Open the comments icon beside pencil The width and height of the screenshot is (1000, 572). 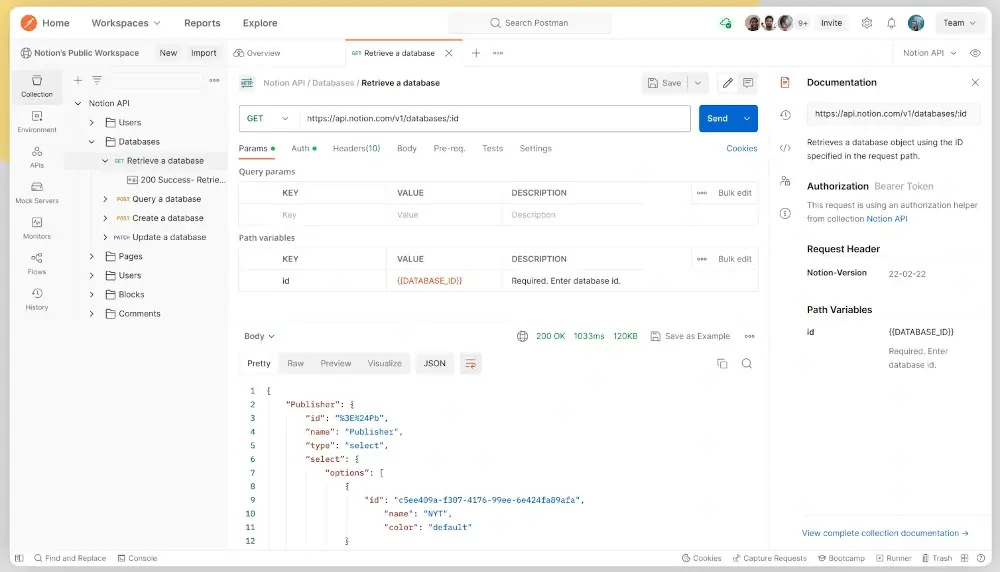[748, 83]
